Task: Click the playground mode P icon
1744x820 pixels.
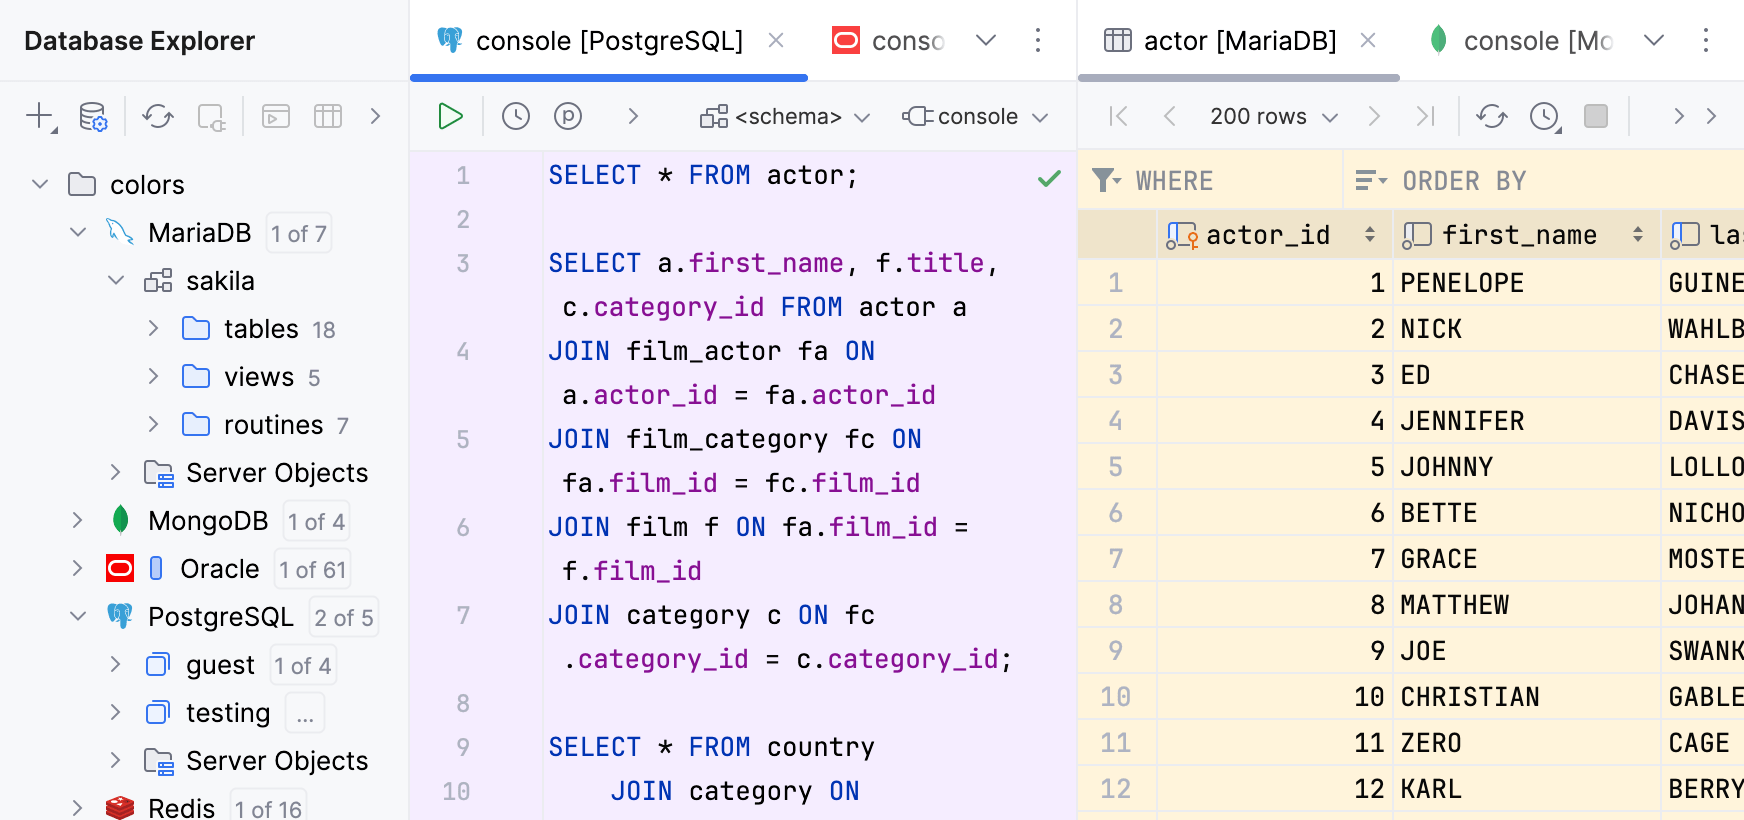Action: coord(568,116)
